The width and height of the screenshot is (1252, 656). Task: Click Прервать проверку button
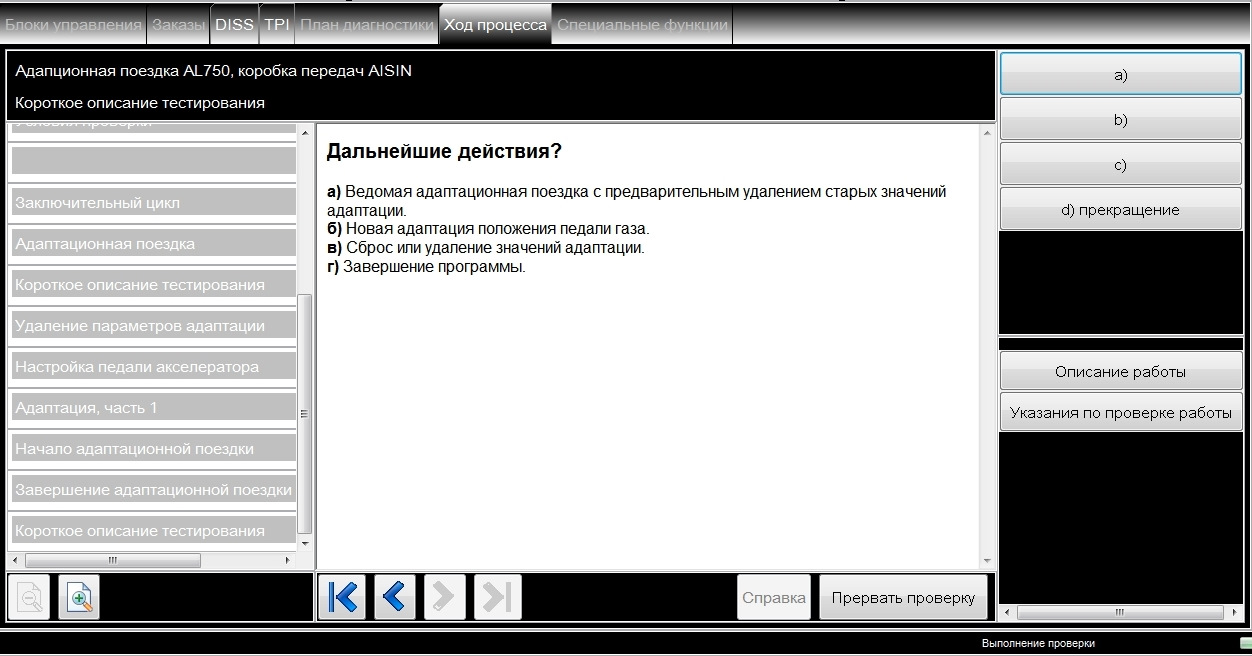(903, 598)
